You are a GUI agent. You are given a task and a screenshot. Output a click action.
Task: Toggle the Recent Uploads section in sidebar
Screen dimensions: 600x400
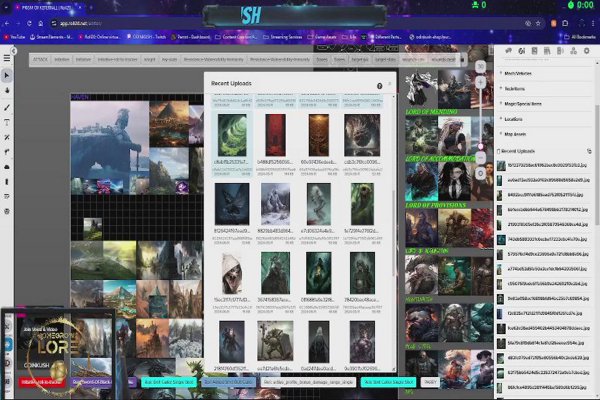[516, 151]
